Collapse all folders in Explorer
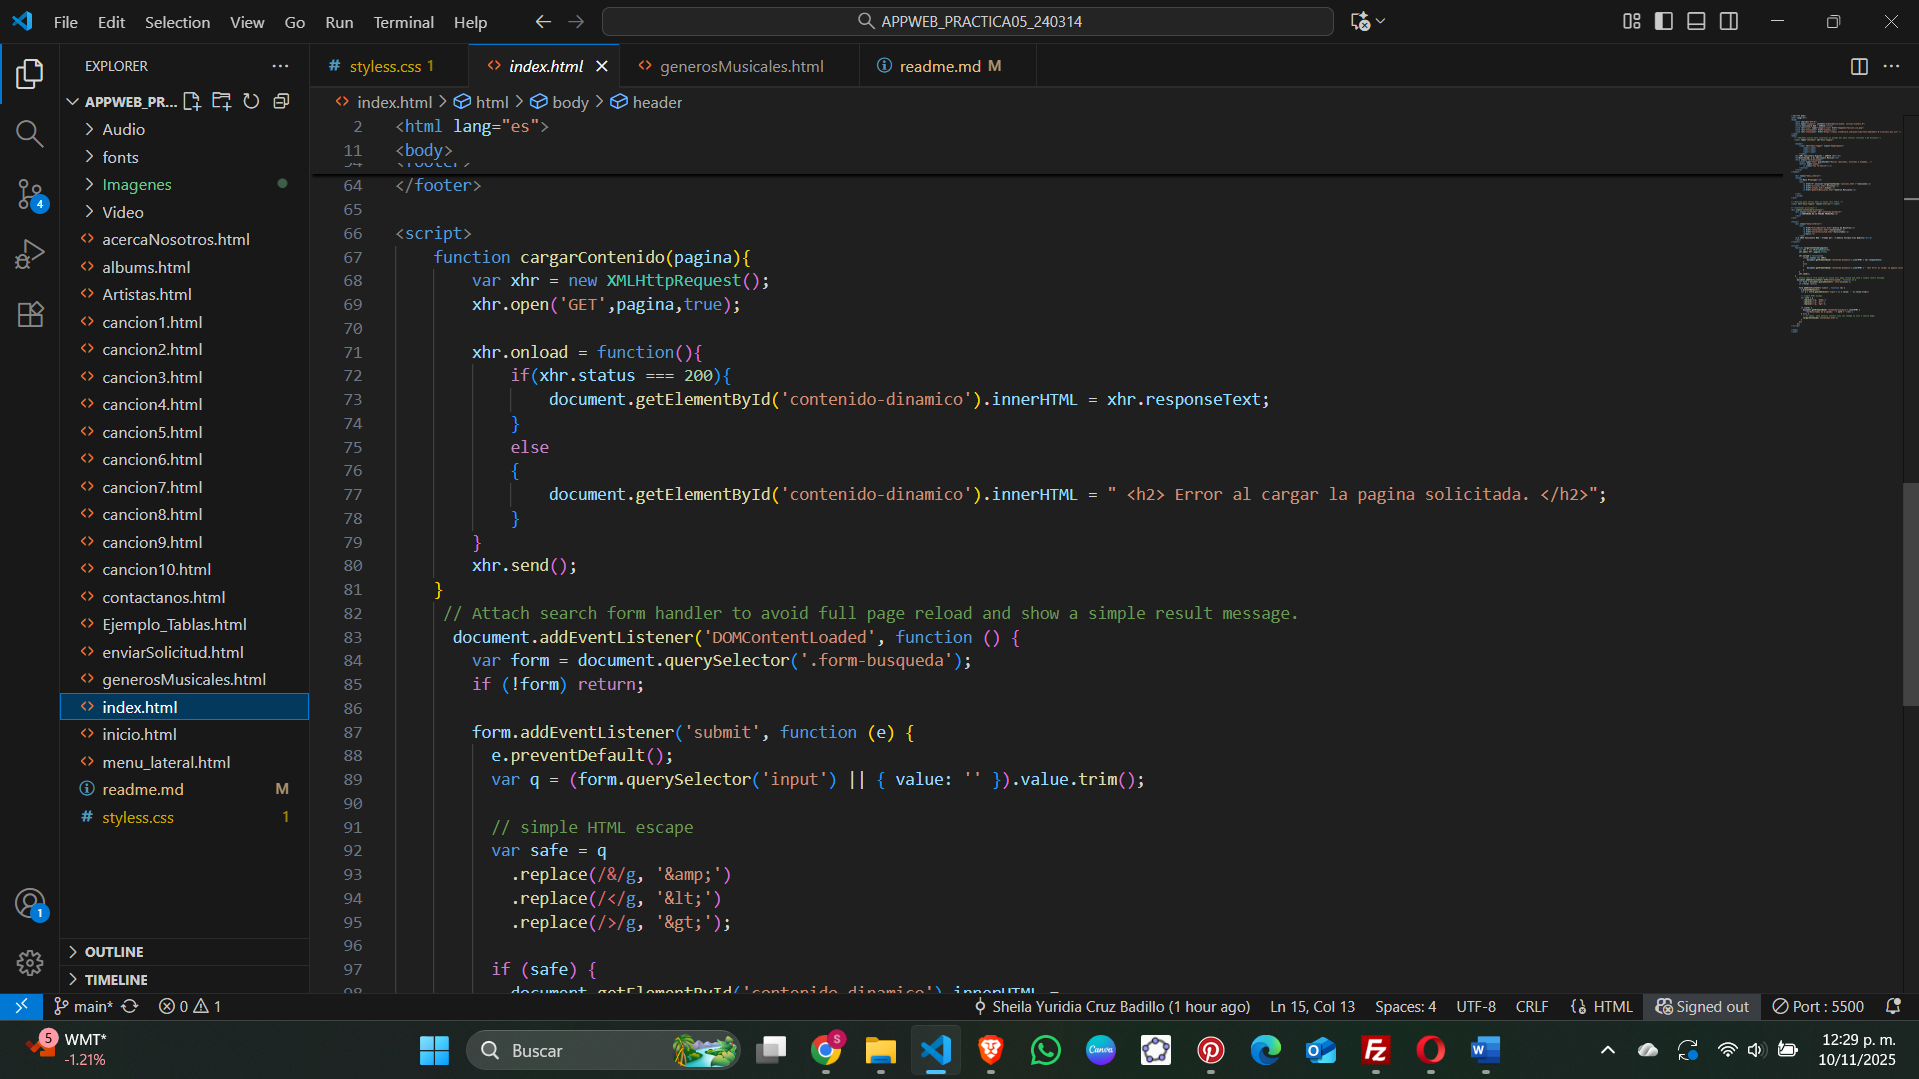 (281, 101)
